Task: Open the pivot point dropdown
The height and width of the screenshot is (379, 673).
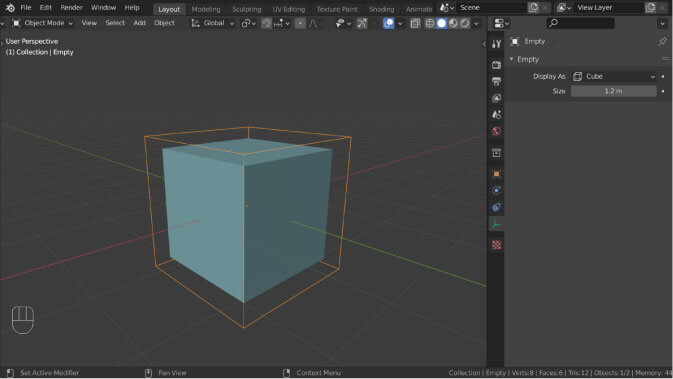Action: pos(248,23)
